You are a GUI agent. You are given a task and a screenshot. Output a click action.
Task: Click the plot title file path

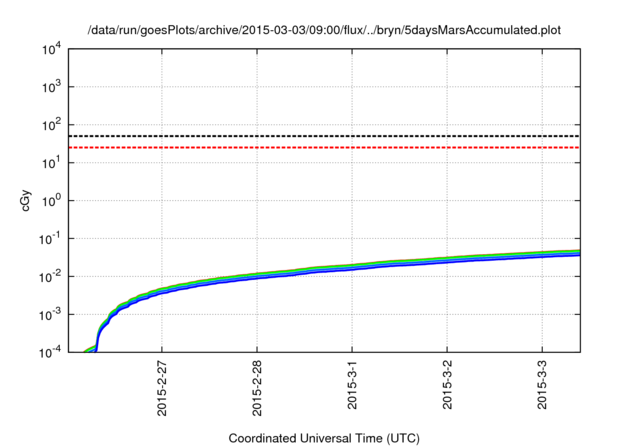click(324, 30)
